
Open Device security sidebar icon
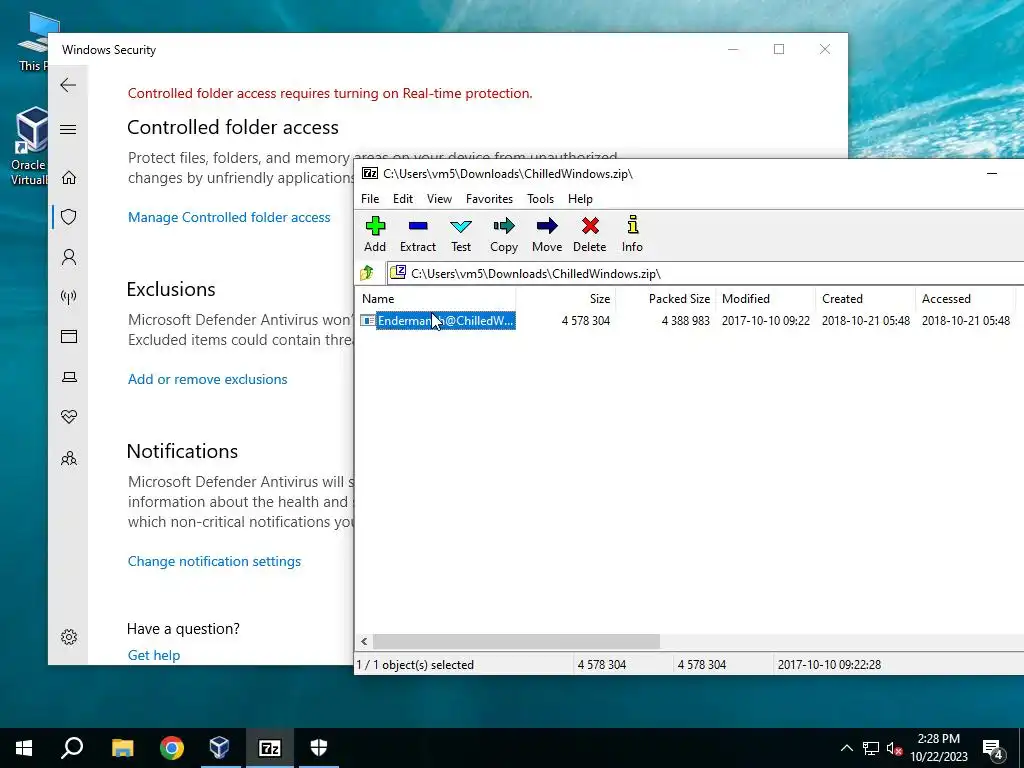click(69, 377)
